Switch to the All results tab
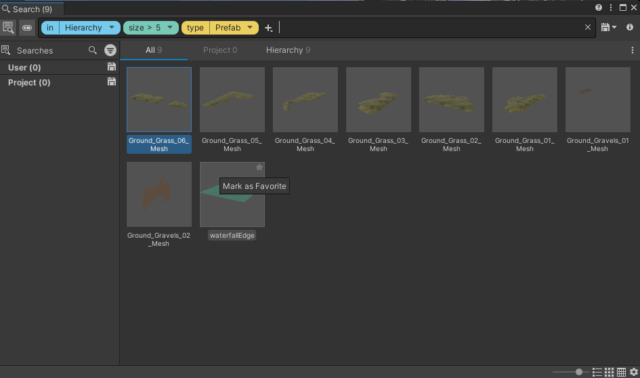Screen dimensions: 640x378 click(x=153, y=50)
